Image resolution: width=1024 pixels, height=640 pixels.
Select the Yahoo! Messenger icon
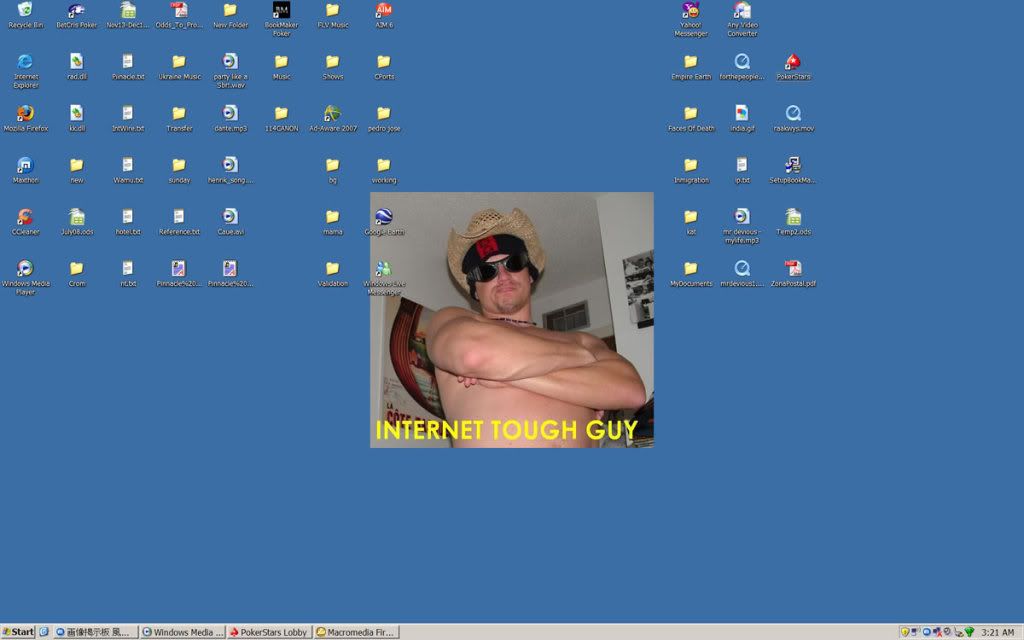click(x=690, y=11)
